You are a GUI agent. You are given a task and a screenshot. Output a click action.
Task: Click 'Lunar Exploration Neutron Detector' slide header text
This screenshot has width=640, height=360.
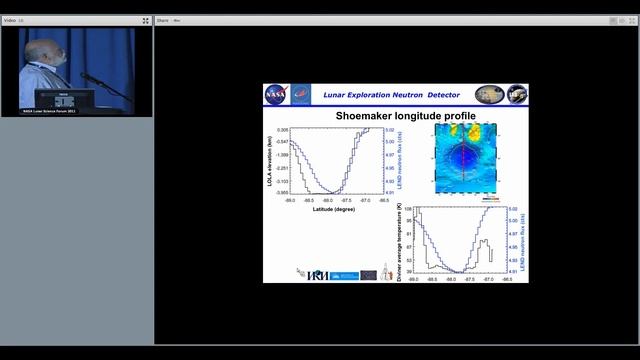391,95
